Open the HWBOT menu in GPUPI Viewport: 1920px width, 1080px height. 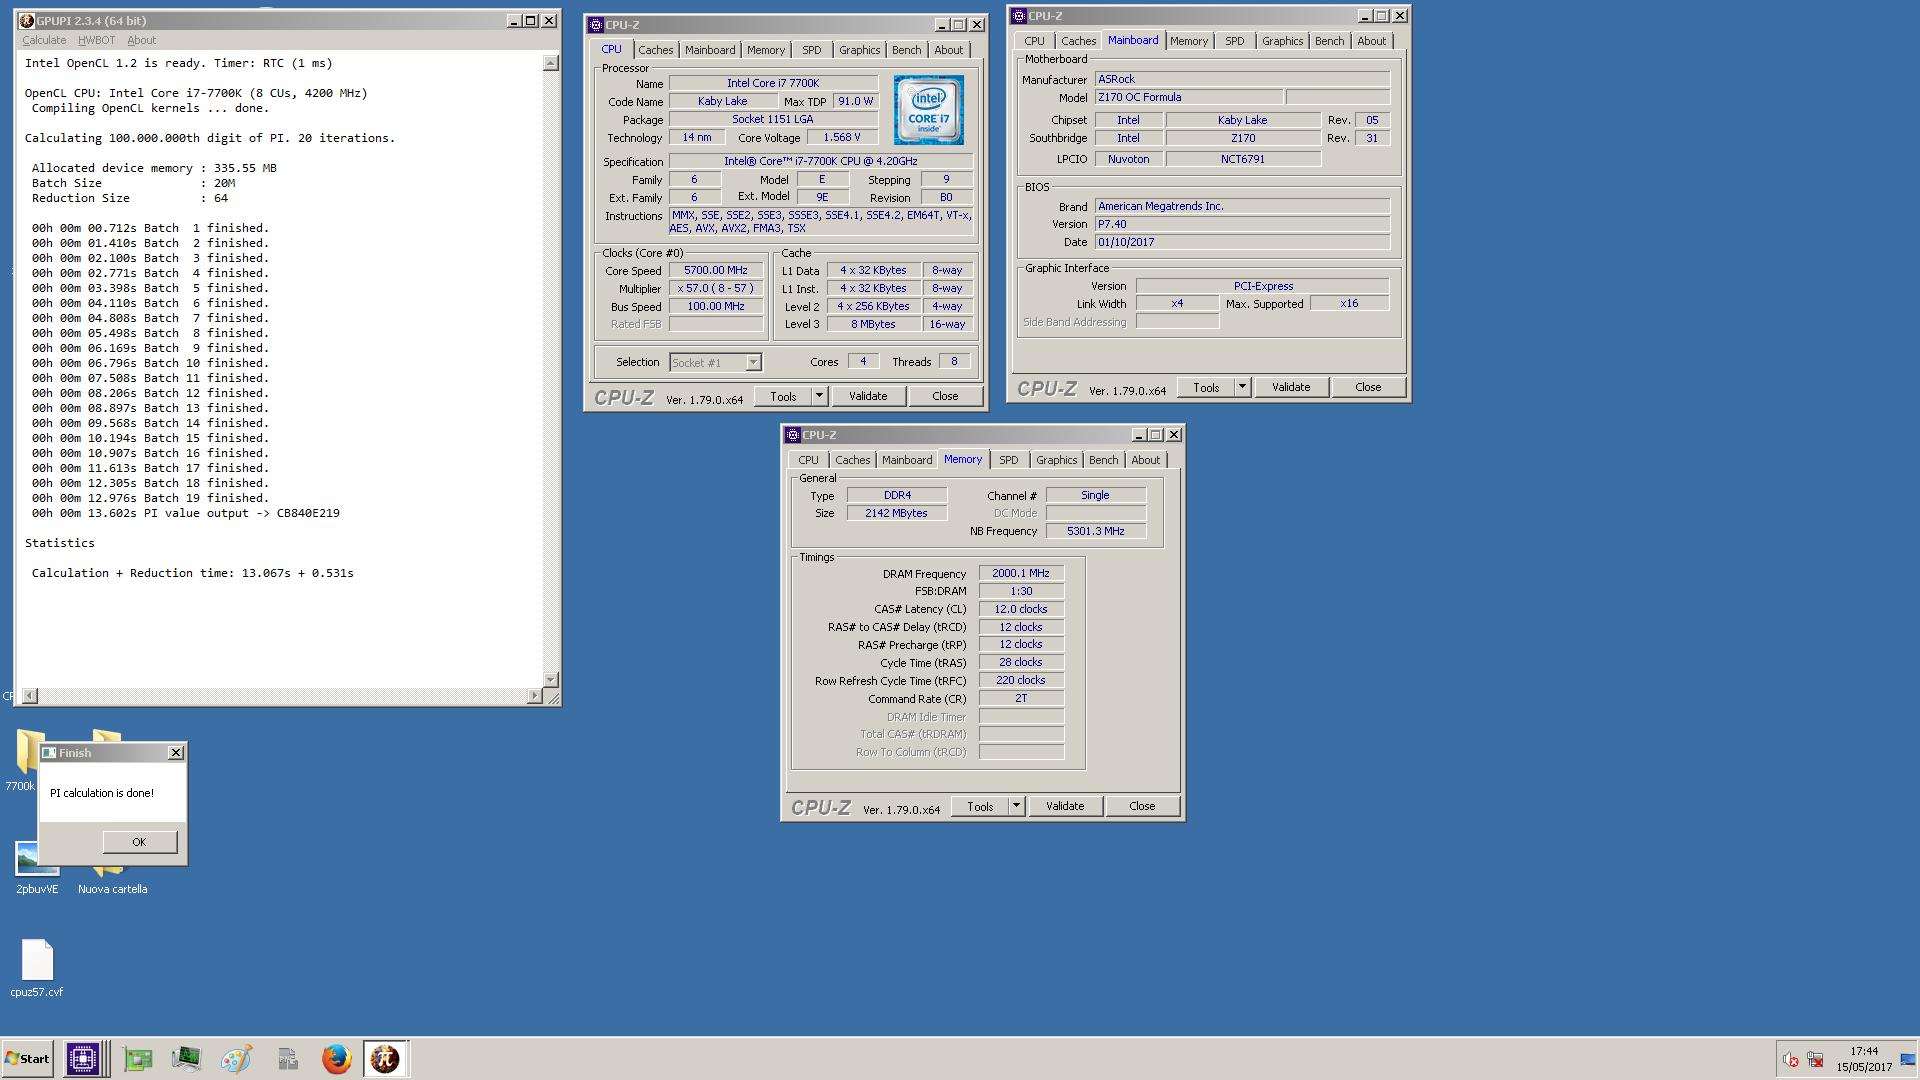96,40
